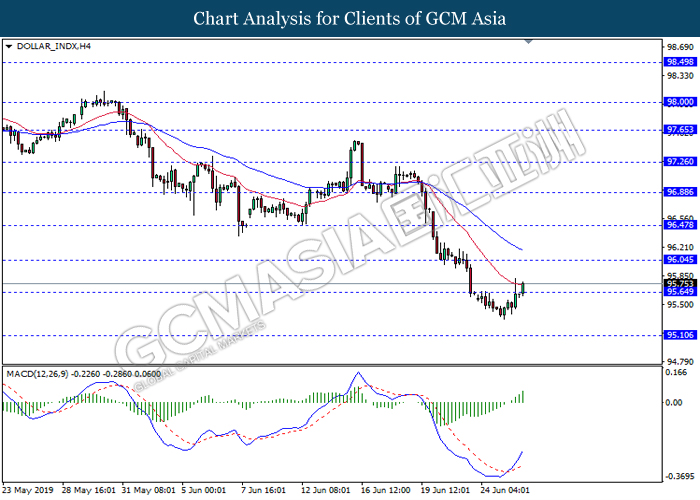The height and width of the screenshot is (500, 700).
Task: Click the 24 Jun 04:01 date label
Action: (505, 490)
